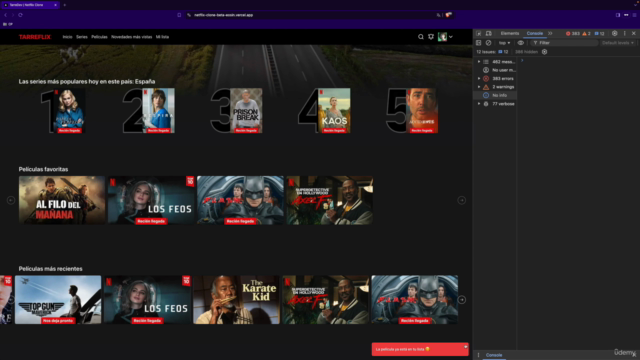
Task: Open Axel F in Películas más recientes
Action: click(x=326, y=300)
